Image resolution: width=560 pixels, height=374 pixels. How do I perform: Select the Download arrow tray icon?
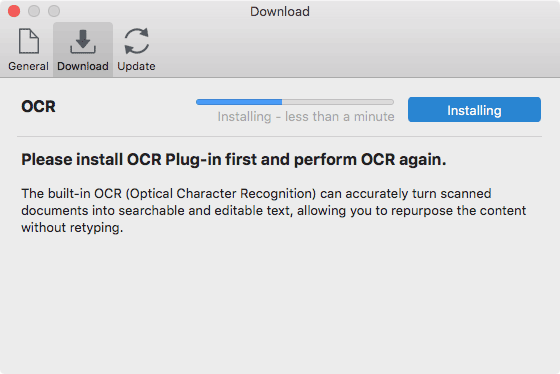pyautogui.click(x=83, y=41)
